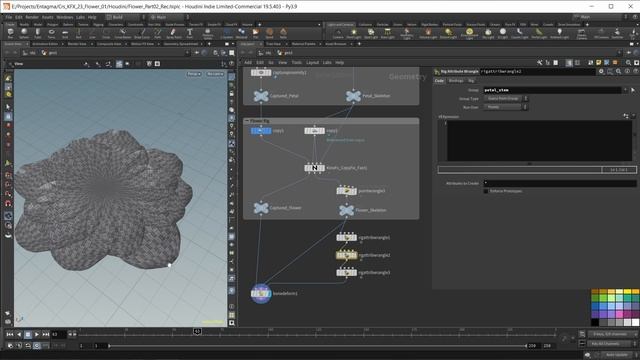Image resolution: width=640 pixels, height=360 pixels.
Task: Toggle the group selection arrow button
Action: click(633, 90)
